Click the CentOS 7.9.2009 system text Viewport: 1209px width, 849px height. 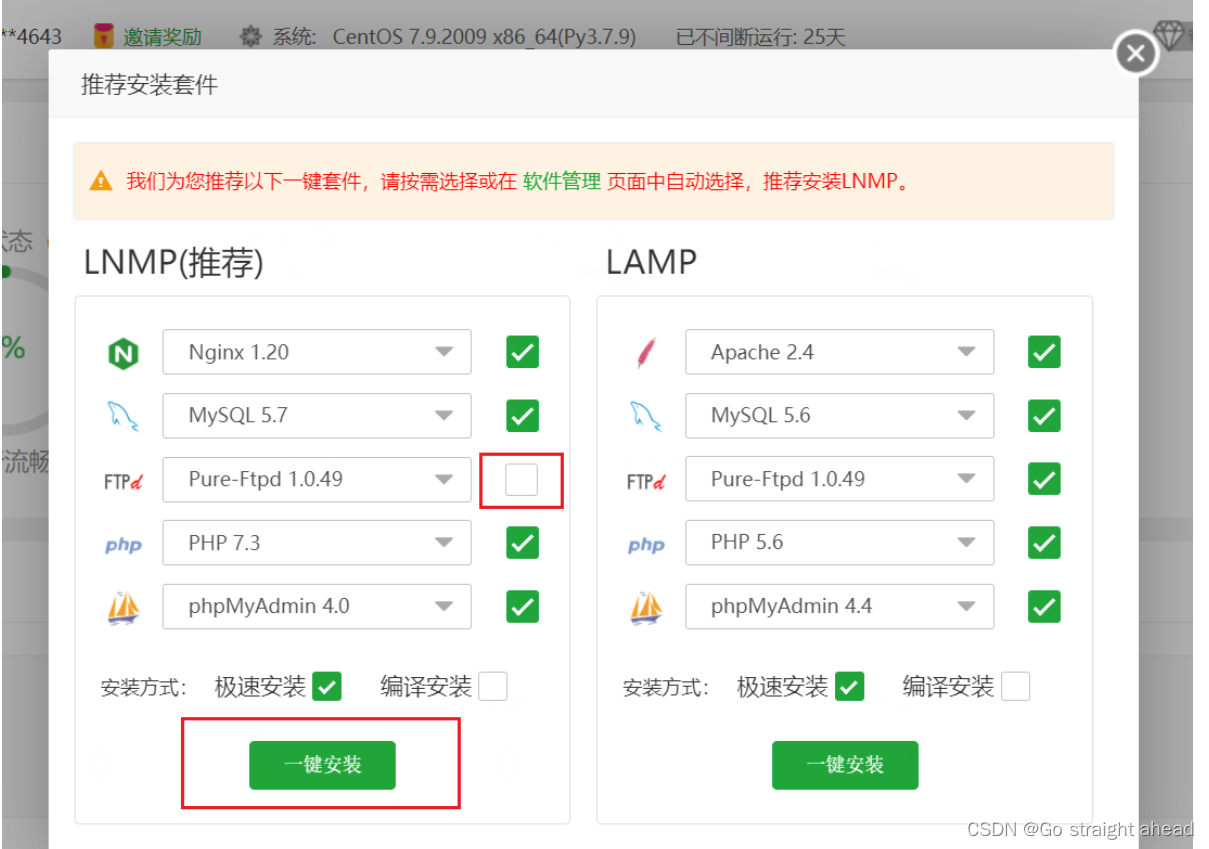[x=484, y=37]
